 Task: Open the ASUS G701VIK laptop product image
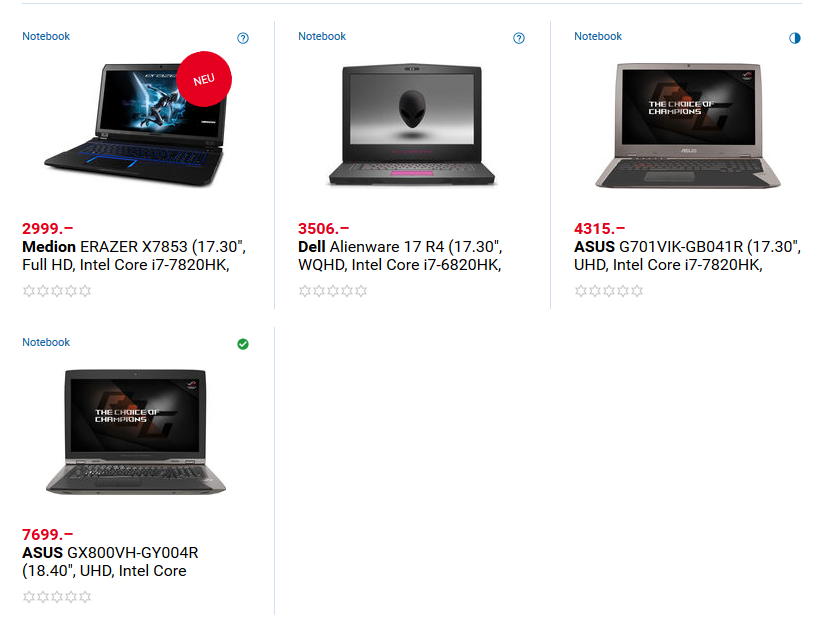click(688, 126)
